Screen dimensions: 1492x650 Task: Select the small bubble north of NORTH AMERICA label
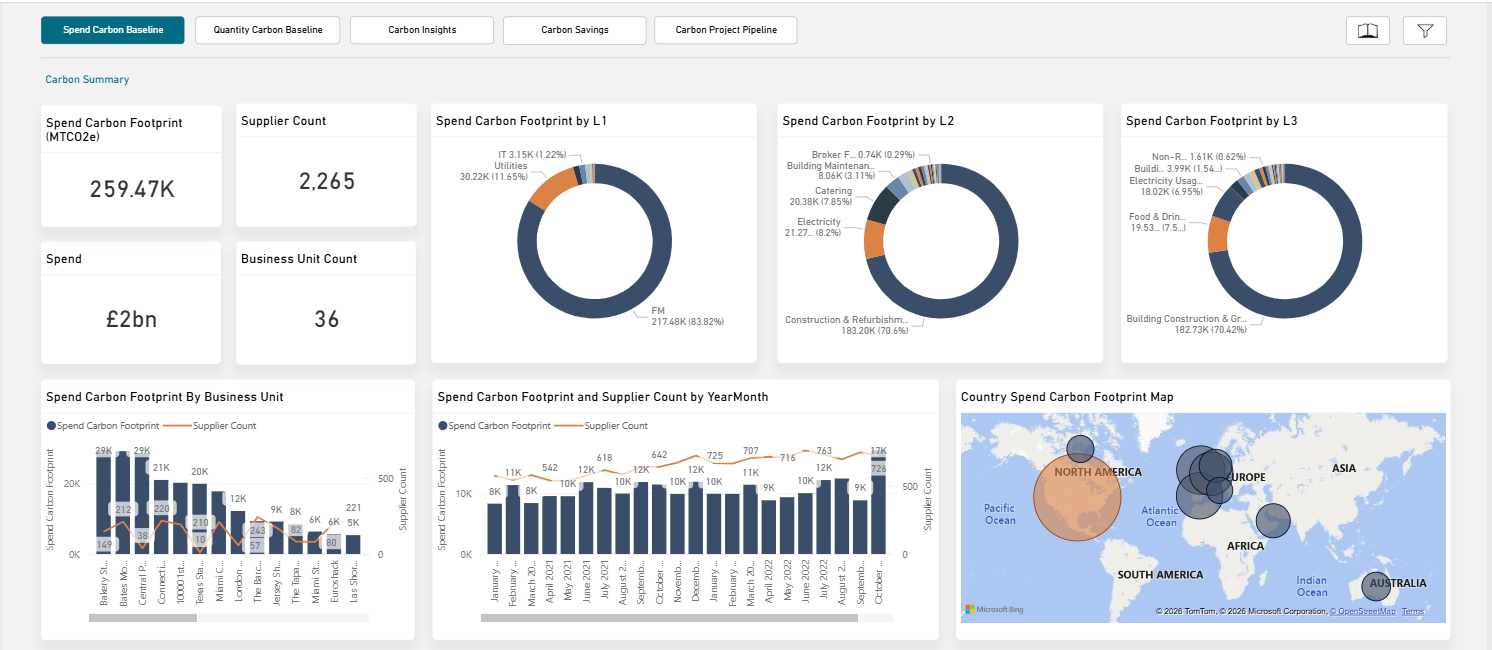[x=1080, y=450]
